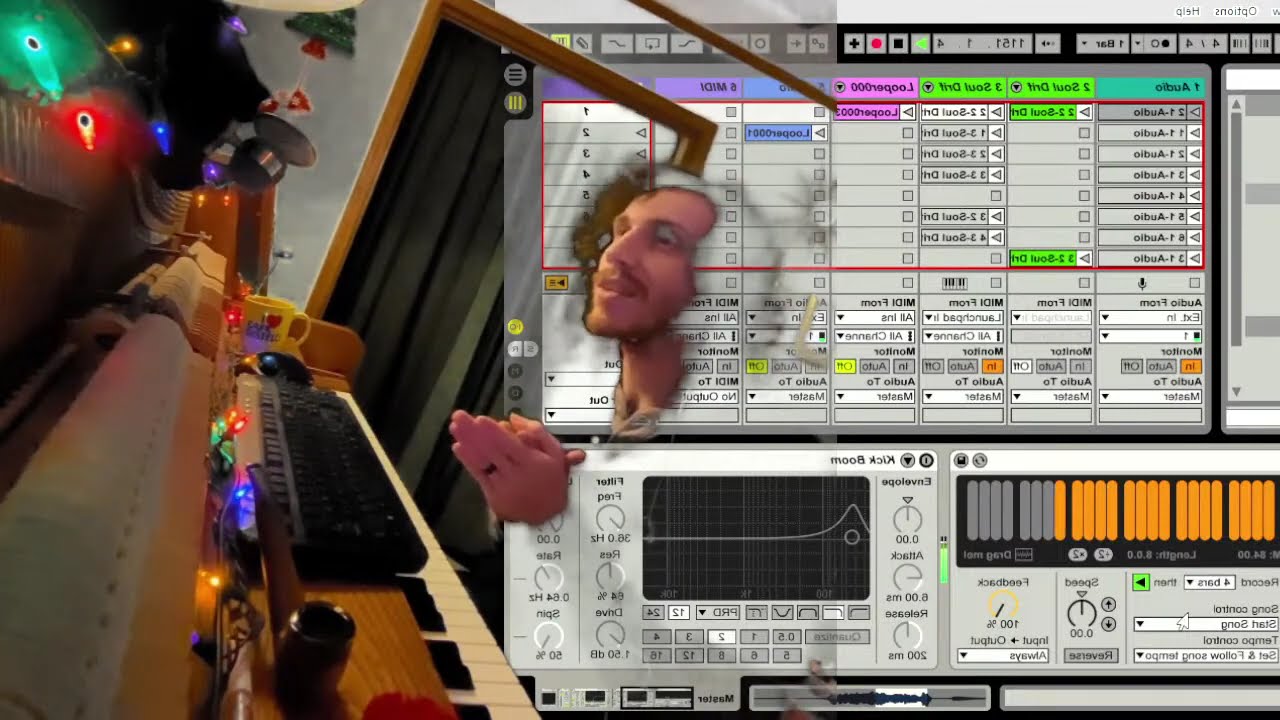Click the green Play button in transport

(x=920, y=43)
